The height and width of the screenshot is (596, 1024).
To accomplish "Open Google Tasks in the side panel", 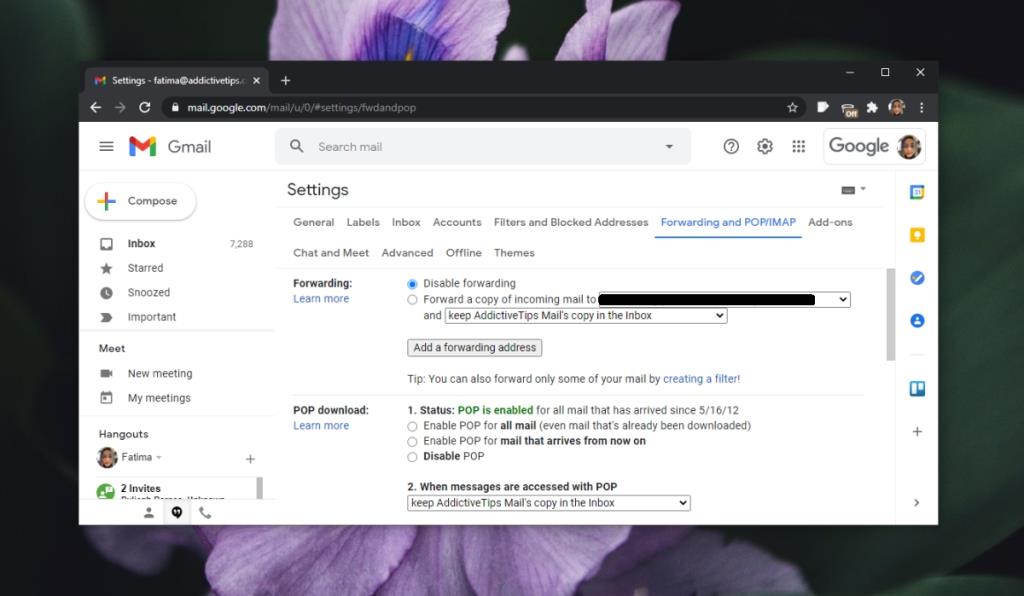I will point(917,278).
